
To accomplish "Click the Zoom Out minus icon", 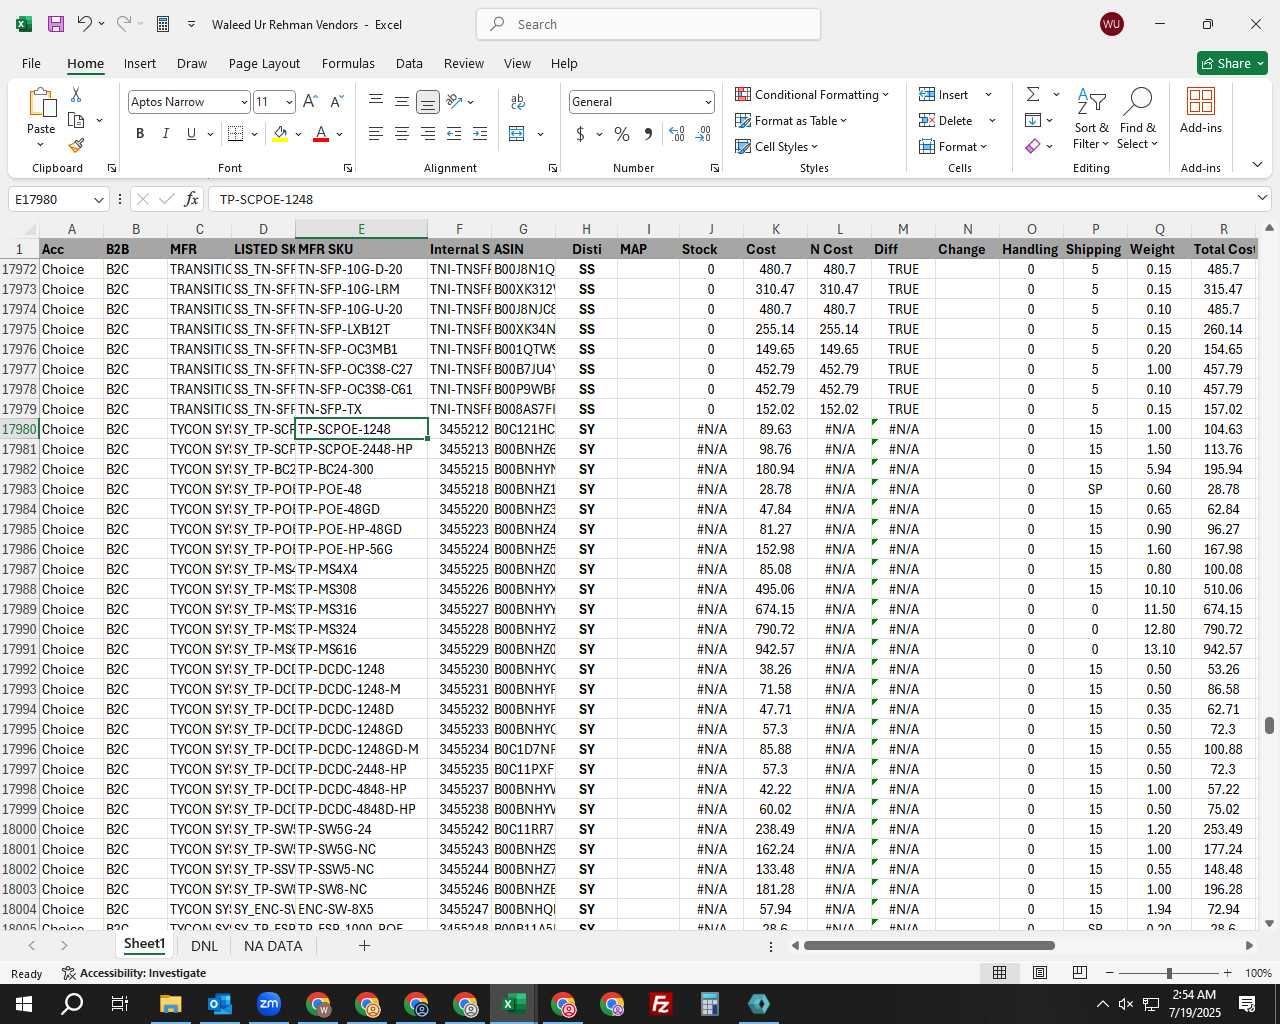I will [1109, 973].
